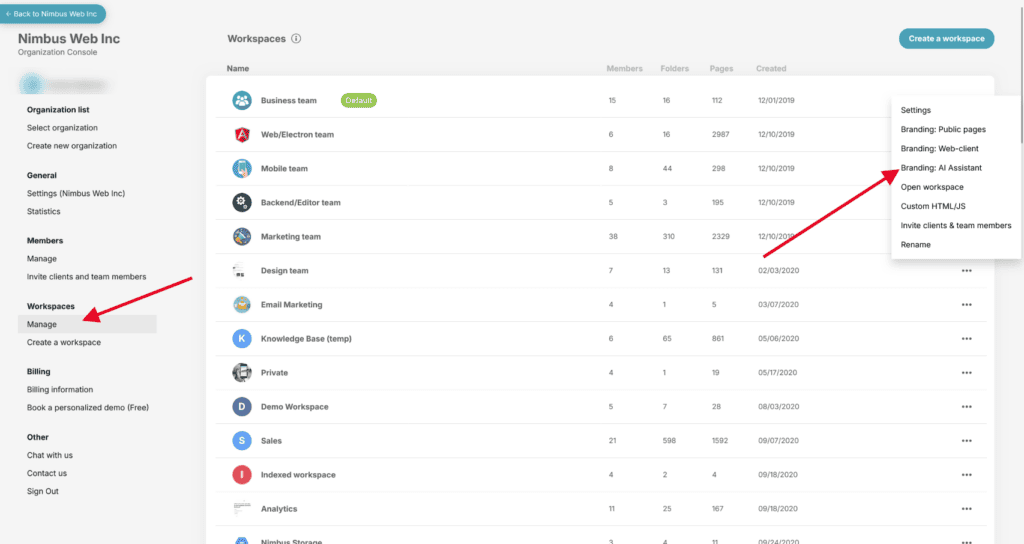The height and width of the screenshot is (544, 1024).
Task: Open the three-dot menu for Email Marketing
Action: point(966,304)
